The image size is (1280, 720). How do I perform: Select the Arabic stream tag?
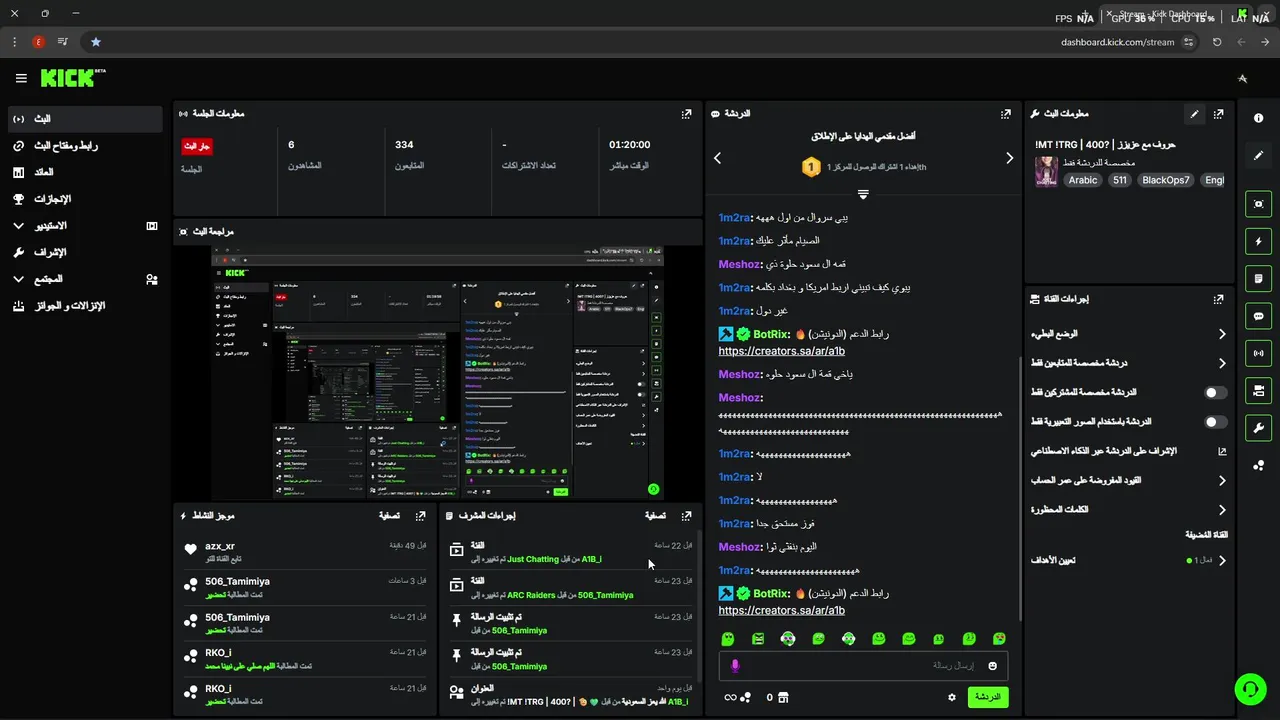(1083, 180)
